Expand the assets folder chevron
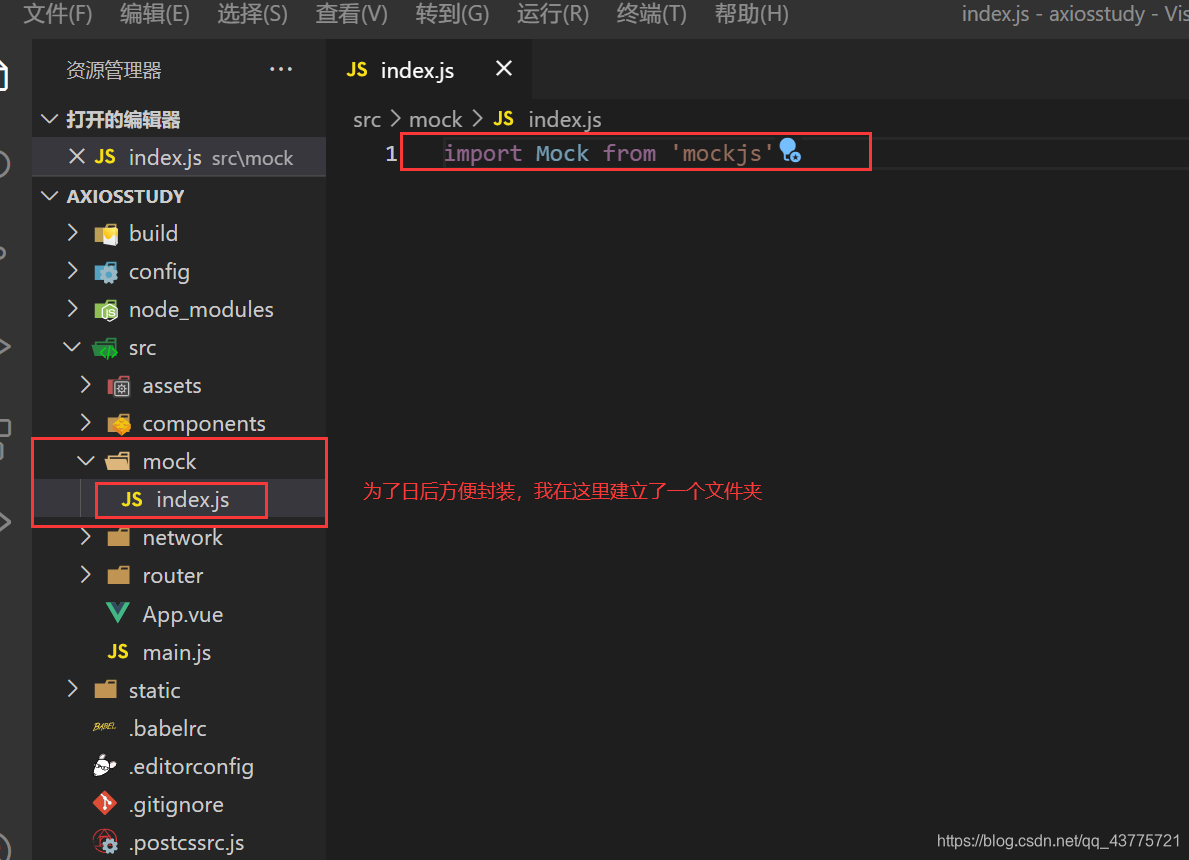This screenshot has width=1189, height=860. point(86,385)
